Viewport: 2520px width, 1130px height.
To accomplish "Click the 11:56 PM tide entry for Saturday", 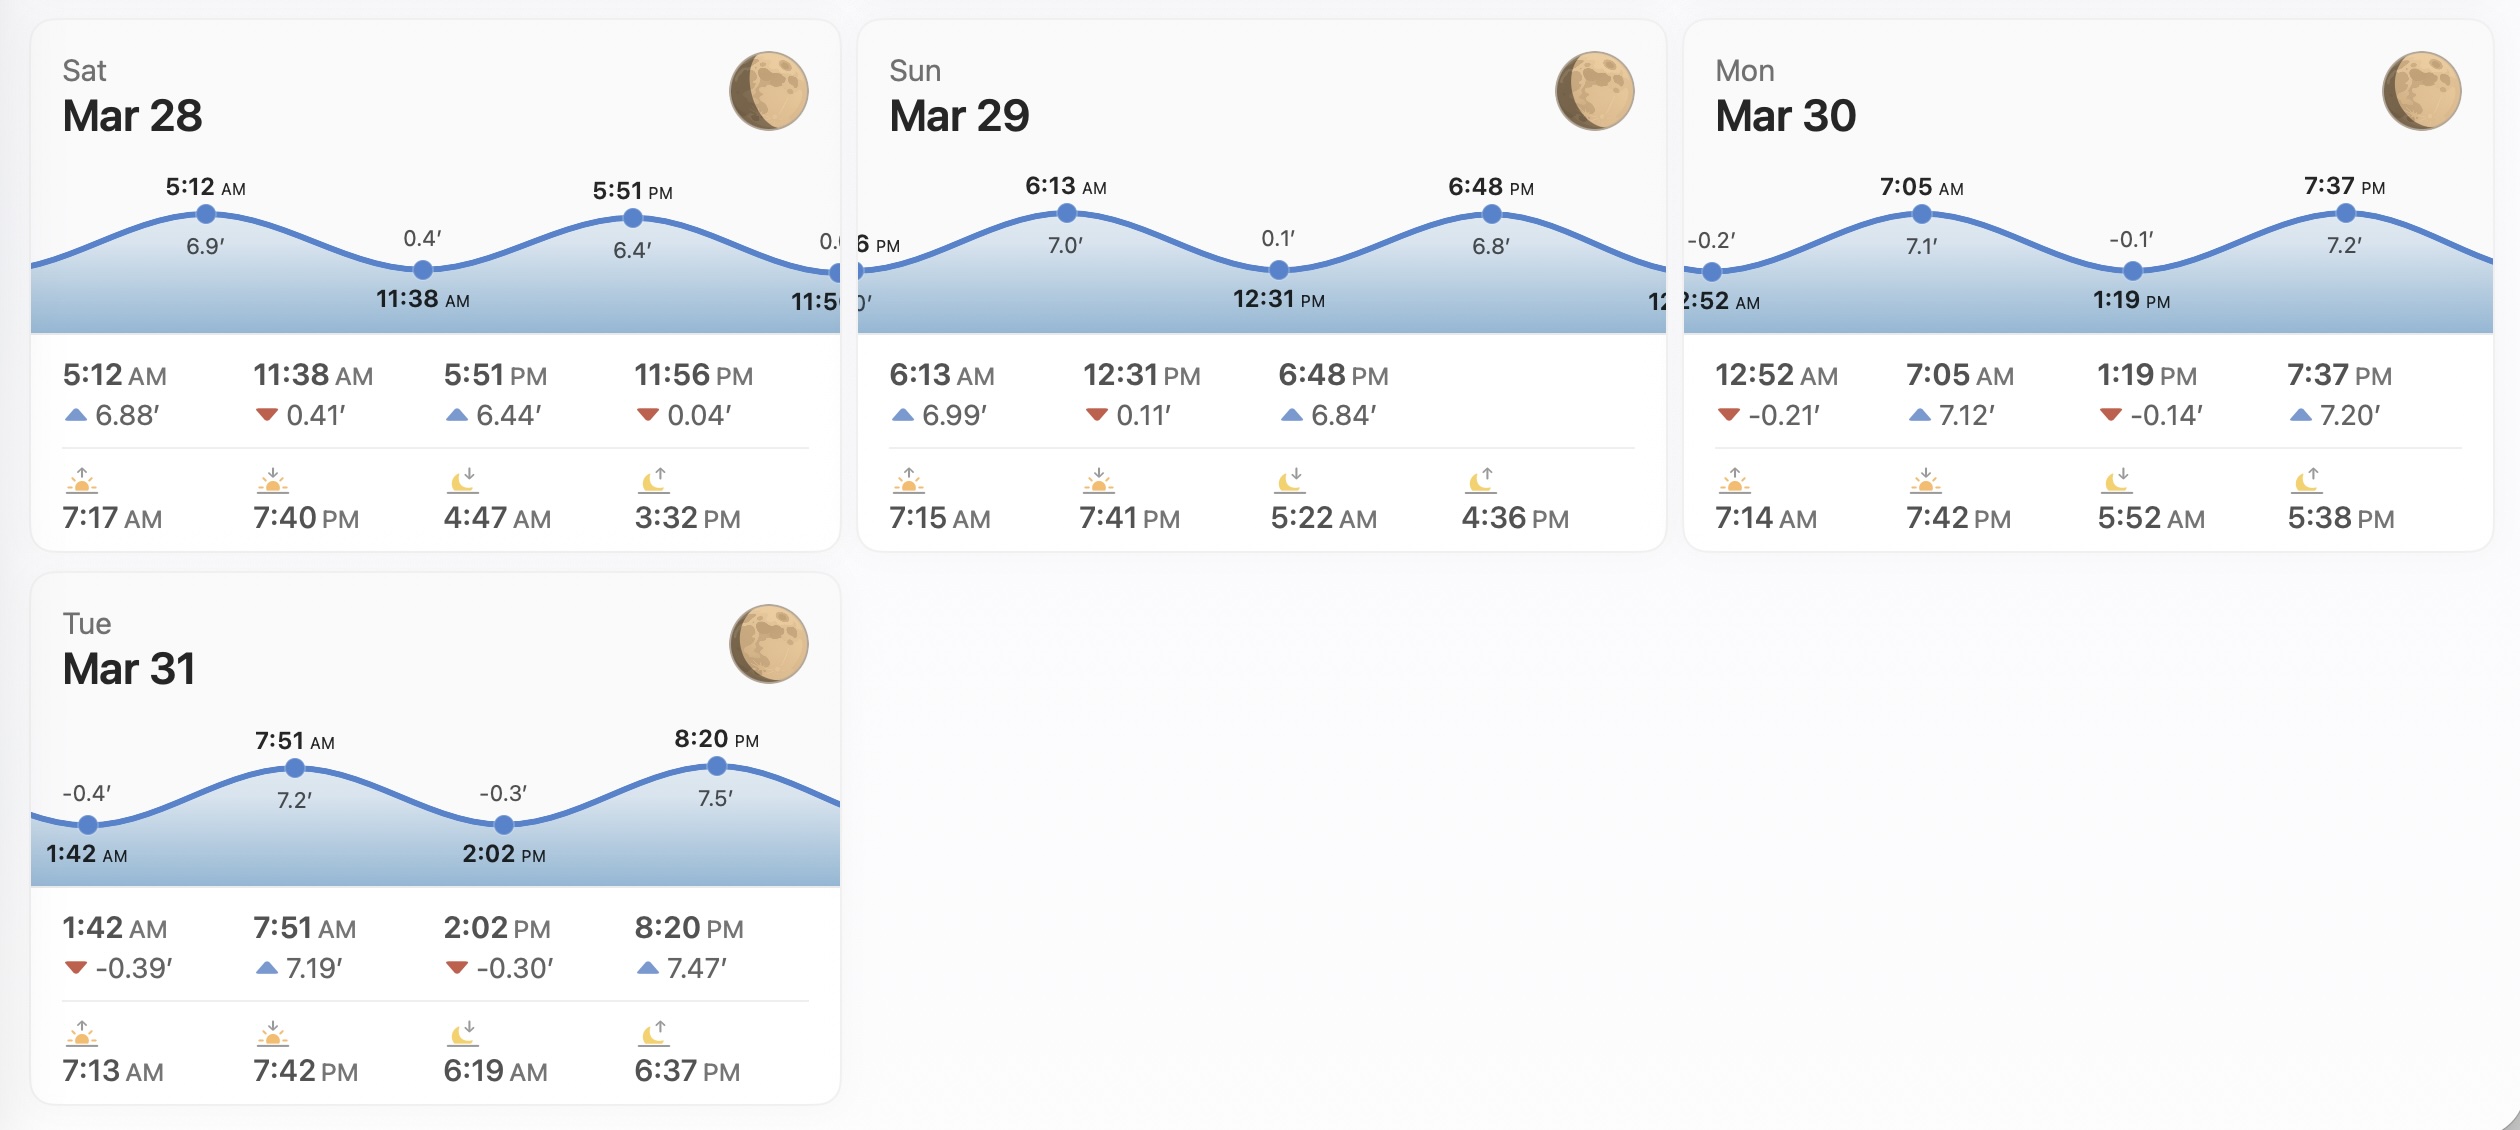I will coord(693,394).
